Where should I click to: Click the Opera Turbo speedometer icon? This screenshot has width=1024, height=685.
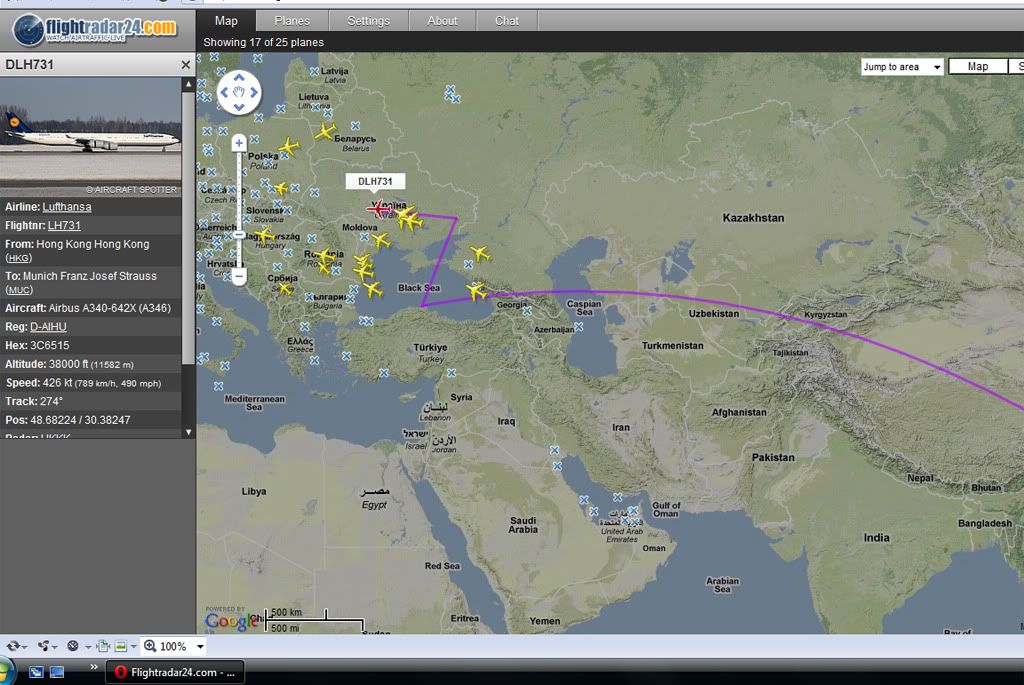click(72, 646)
